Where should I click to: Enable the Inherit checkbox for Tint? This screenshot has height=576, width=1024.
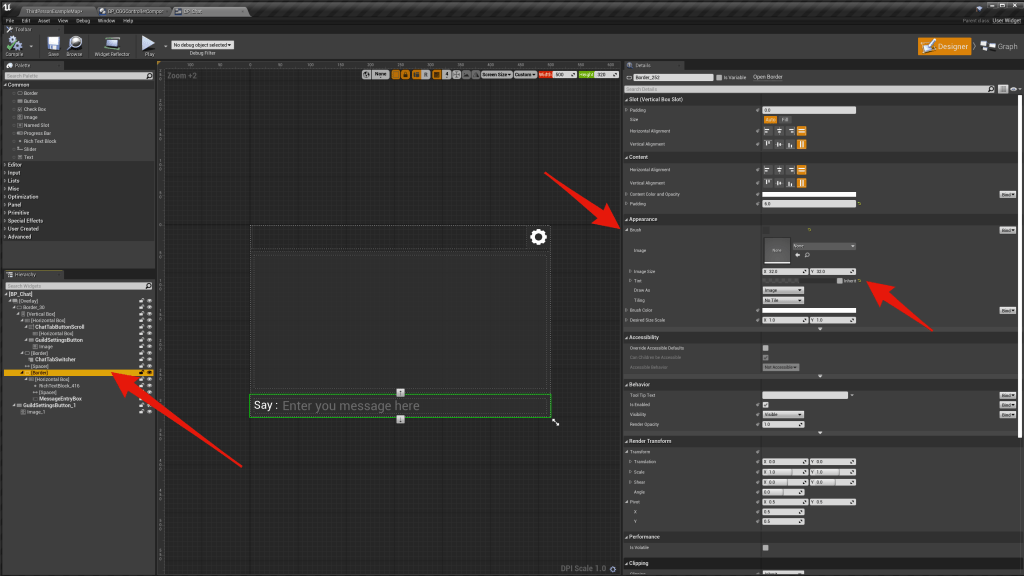[840, 281]
